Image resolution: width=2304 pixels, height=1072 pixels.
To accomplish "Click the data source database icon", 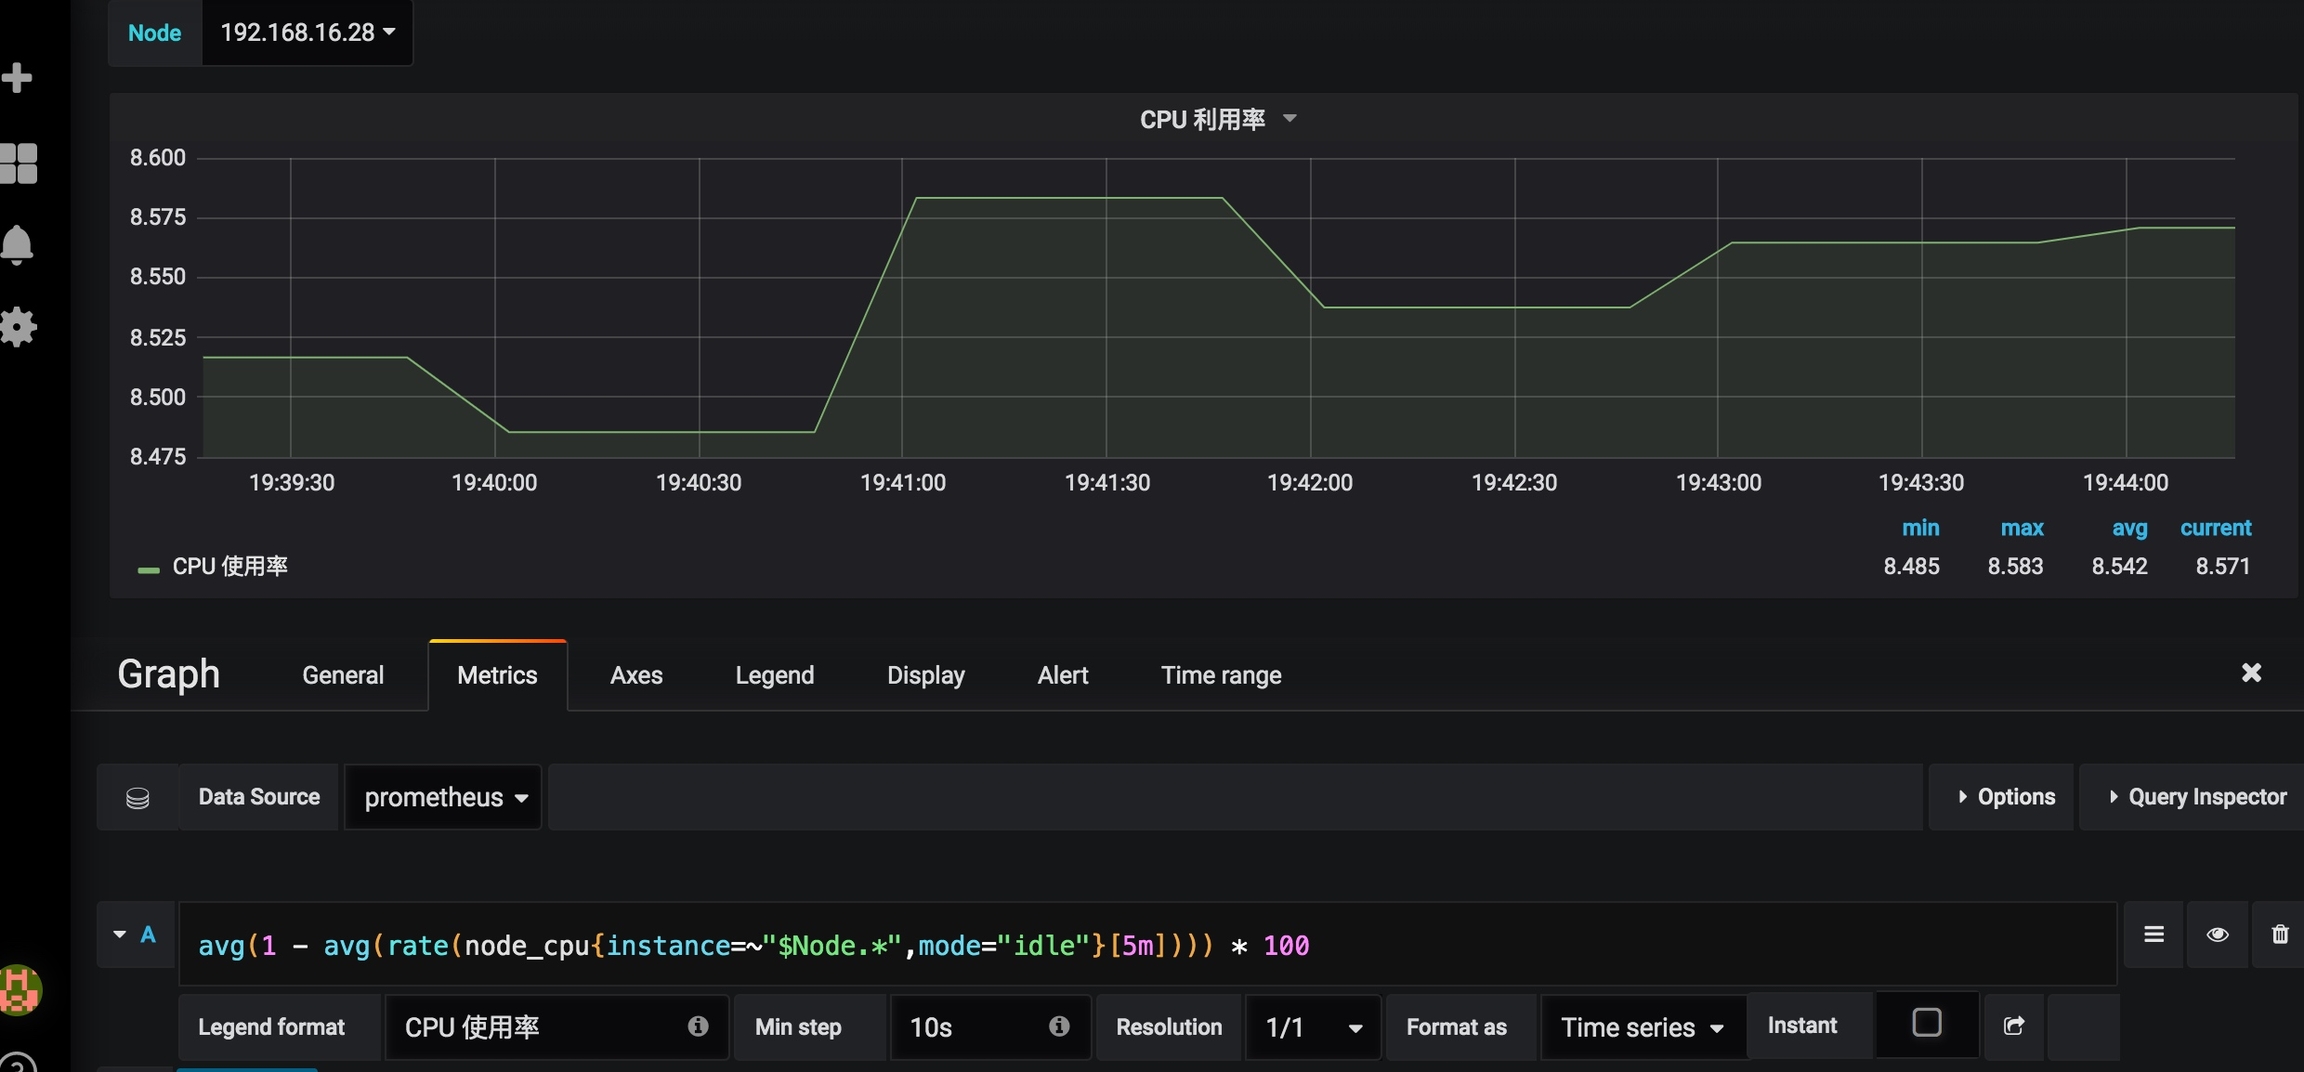I will (x=138, y=798).
